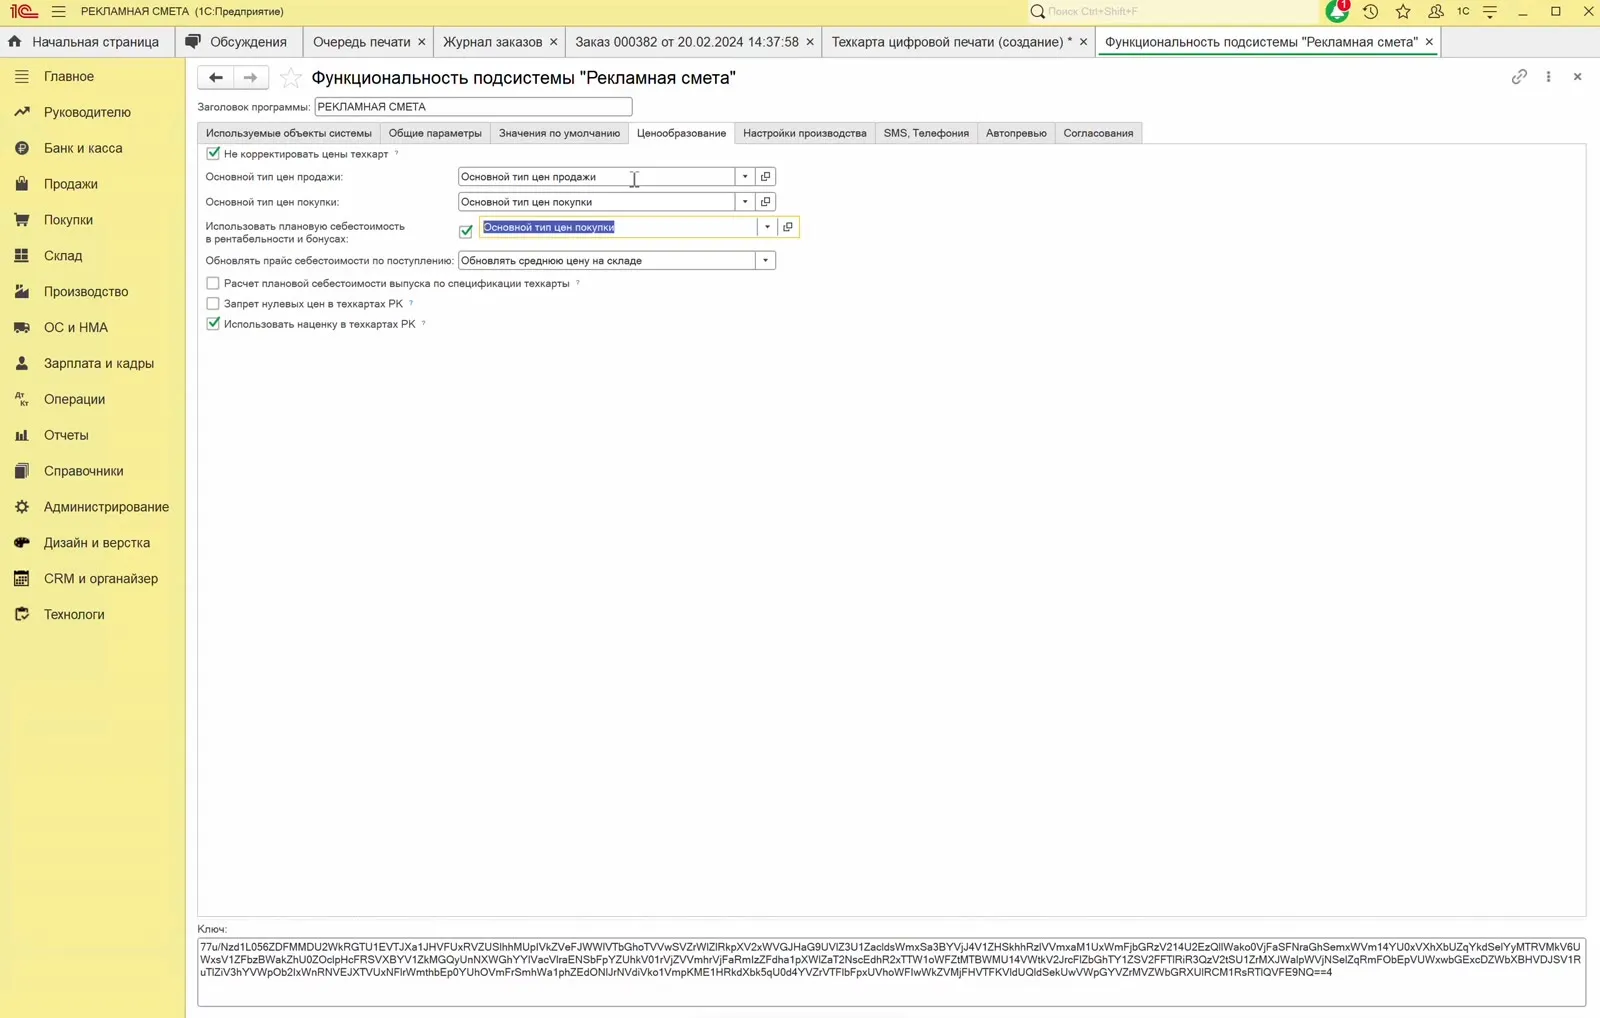This screenshot has width=1600, height=1018.
Task: Go to 'Начальная страница' tab
Action: click(x=87, y=42)
